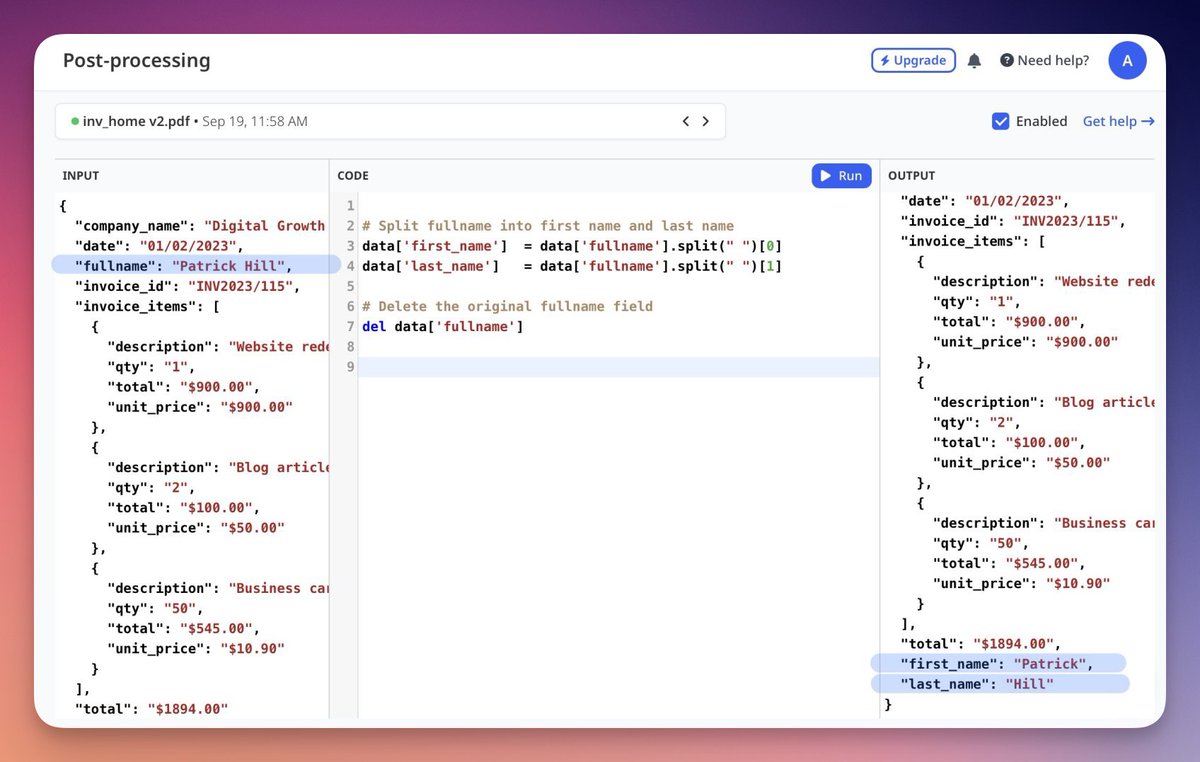Click the "qty": "50" line in the input
This screenshot has width=1200, height=762.
click(155, 608)
